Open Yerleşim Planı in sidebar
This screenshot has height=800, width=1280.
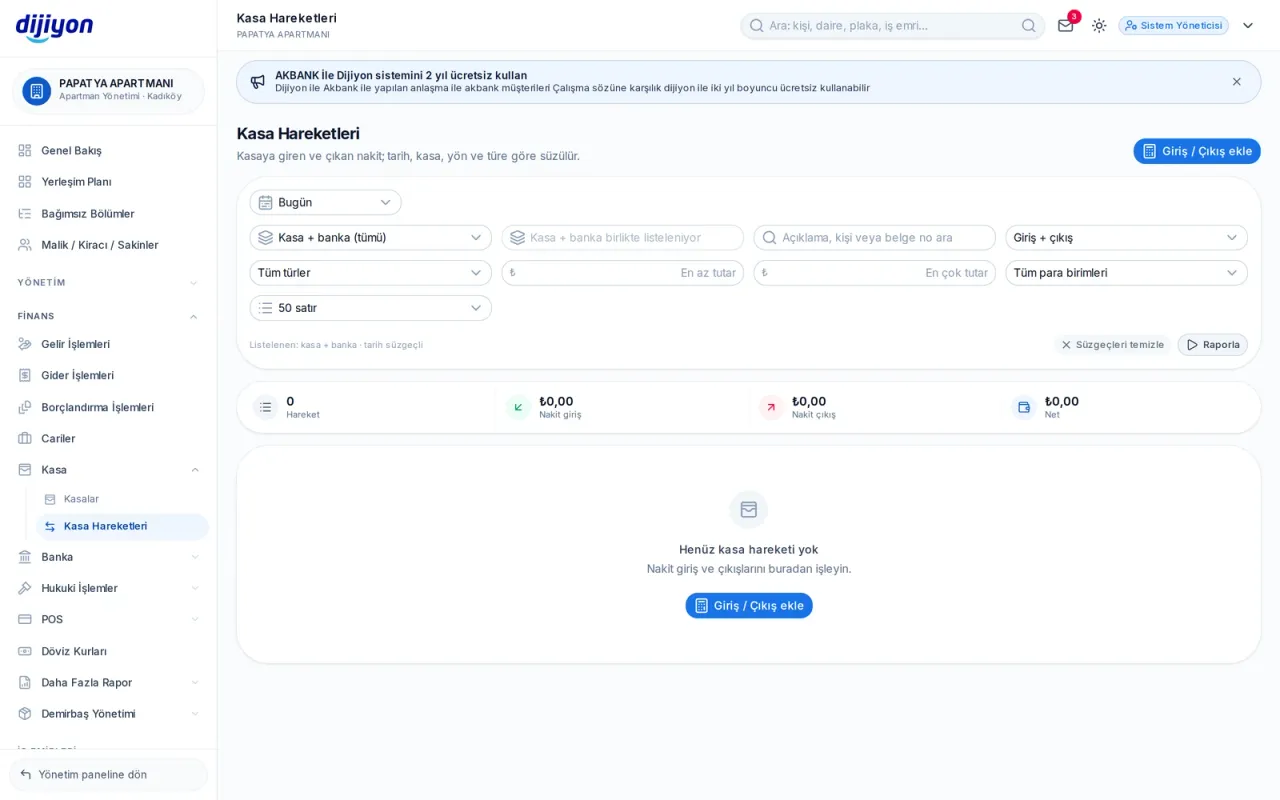point(108,182)
